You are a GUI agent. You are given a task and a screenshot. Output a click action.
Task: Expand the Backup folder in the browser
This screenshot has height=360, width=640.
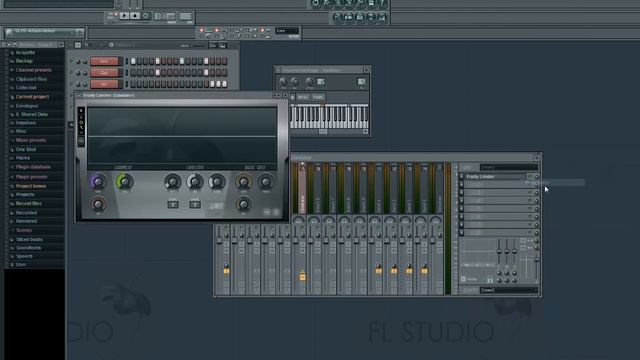[24, 61]
